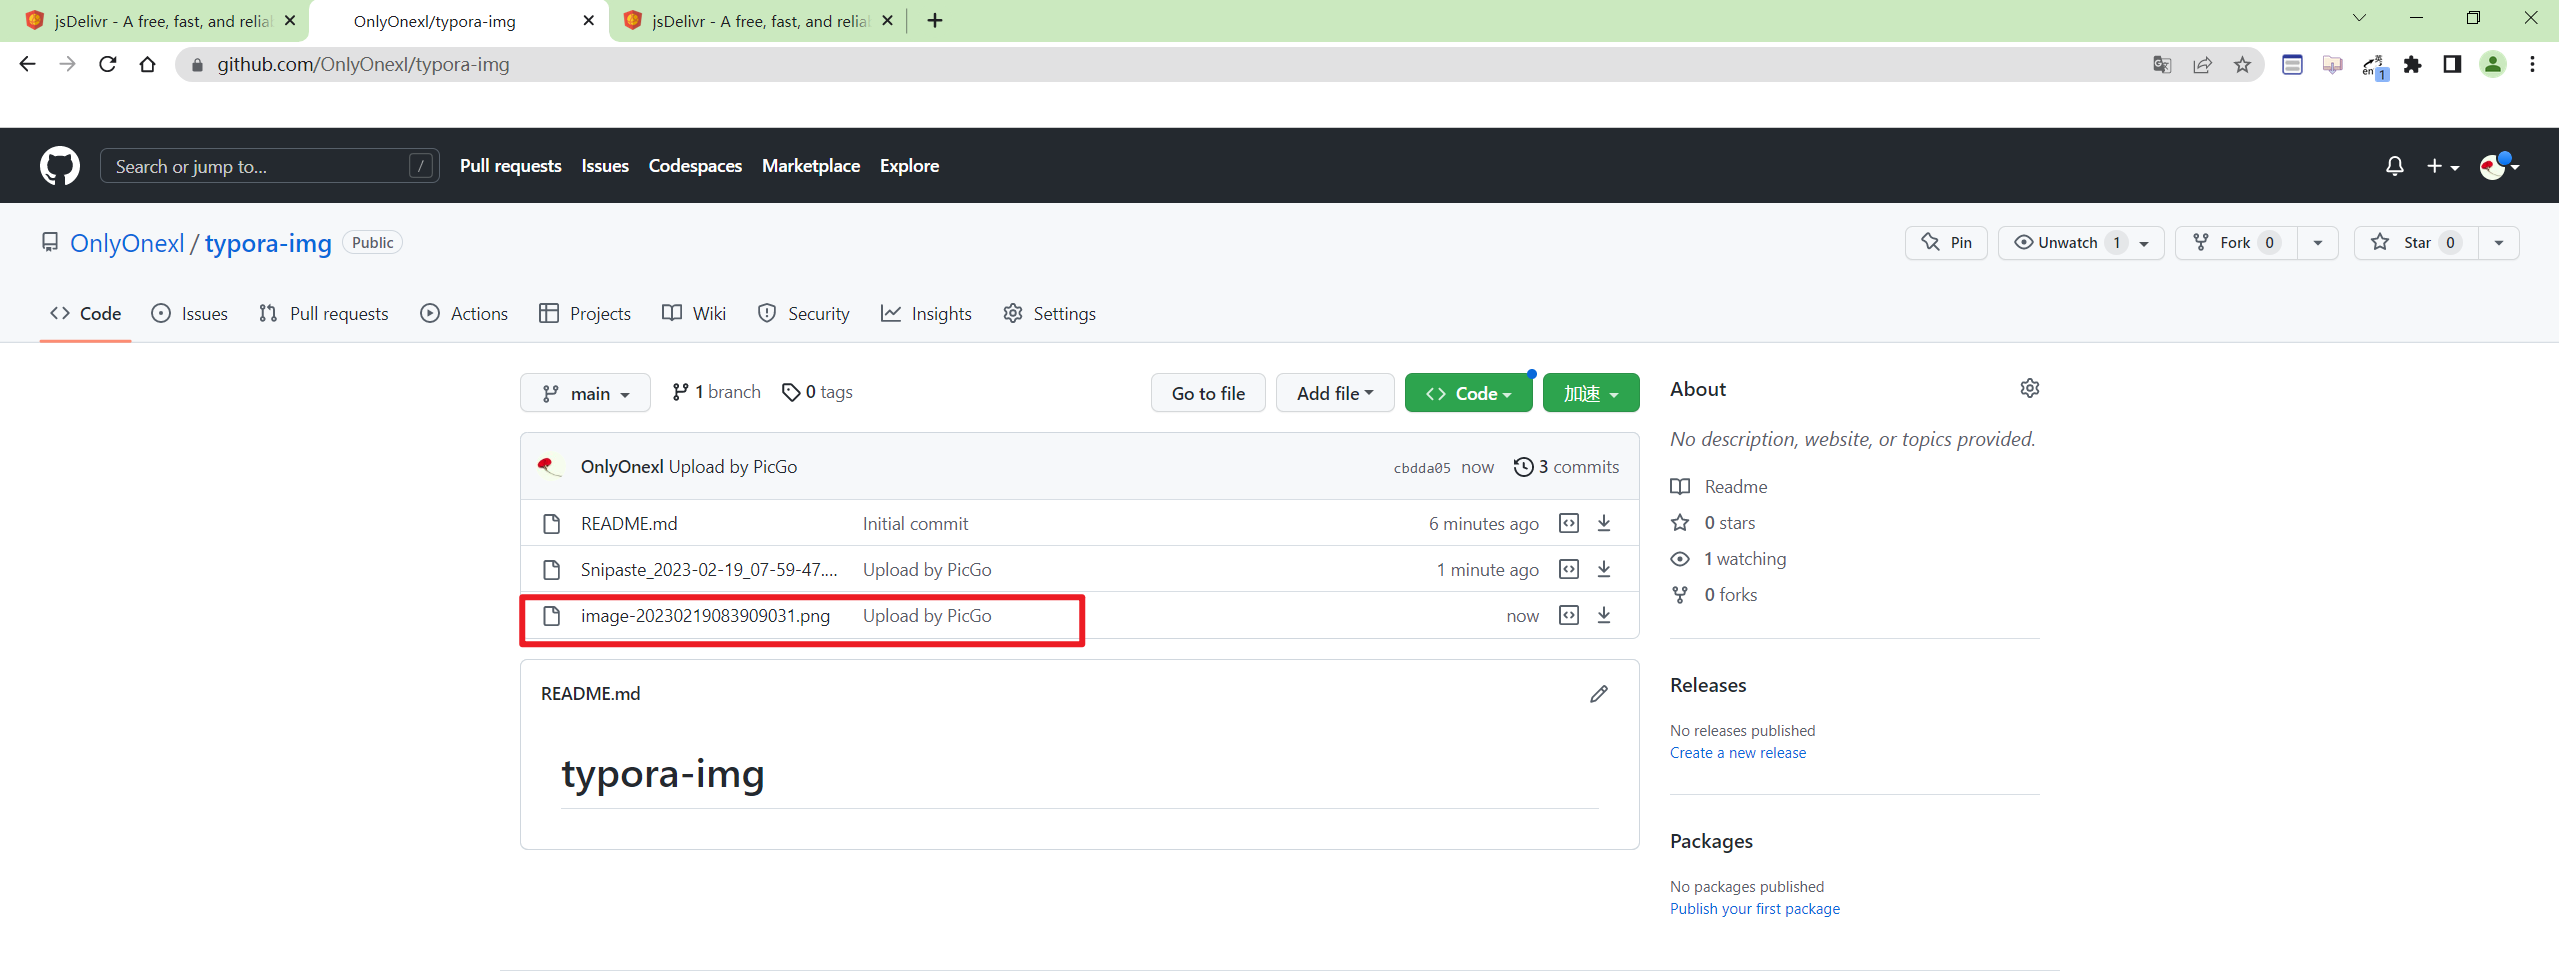Image resolution: width=2559 pixels, height=972 pixels.
Task: Toggle the browser side panel icon
Action: pyautogui.click(x=2452, y=65)
